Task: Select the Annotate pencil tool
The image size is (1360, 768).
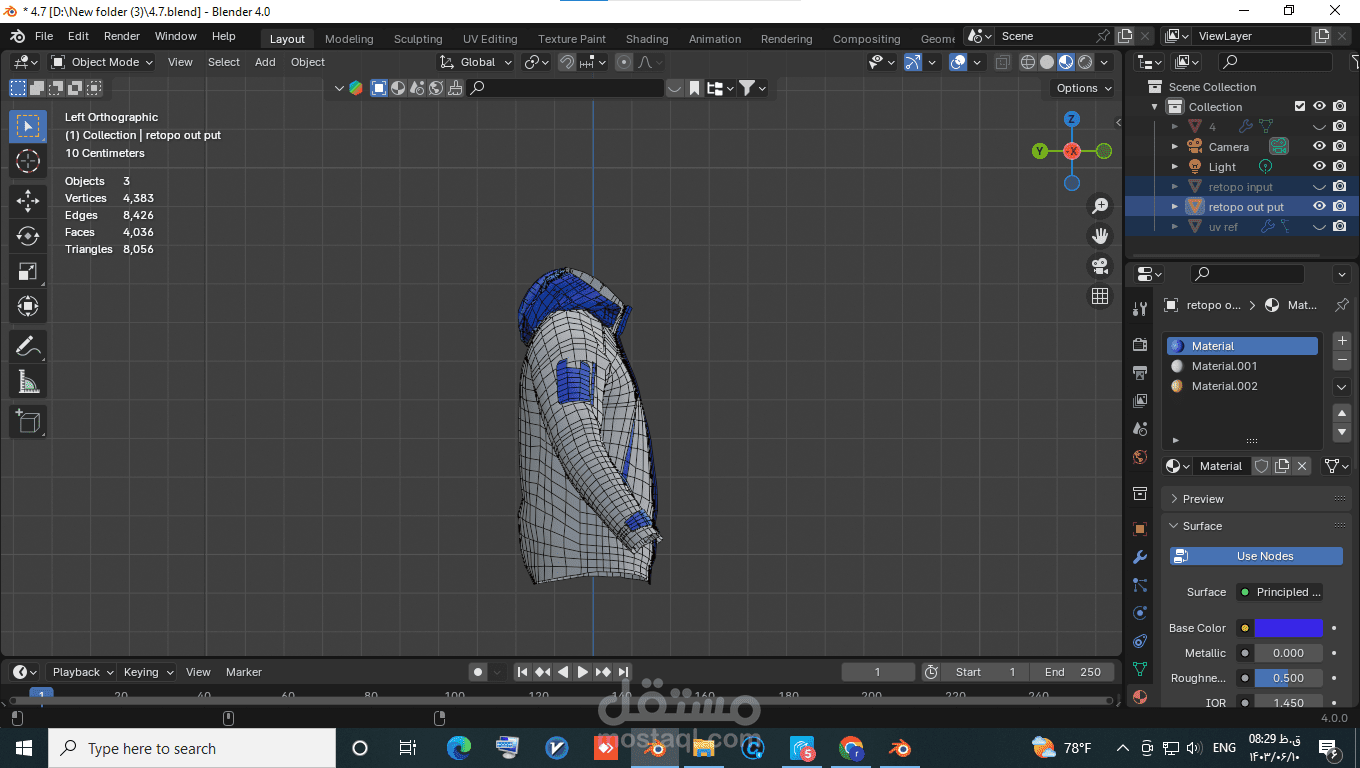Action: point(28,346)
